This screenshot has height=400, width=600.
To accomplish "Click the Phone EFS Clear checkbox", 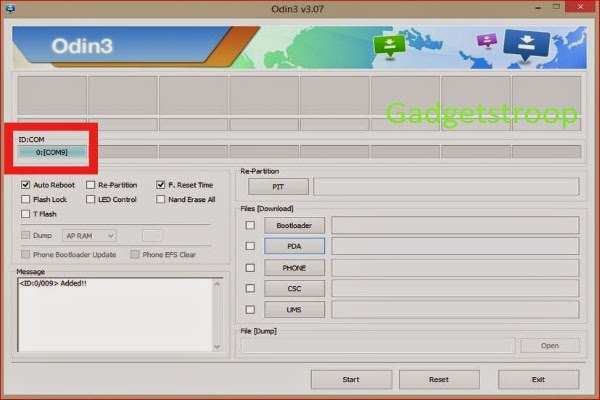I will click(135, 255).
